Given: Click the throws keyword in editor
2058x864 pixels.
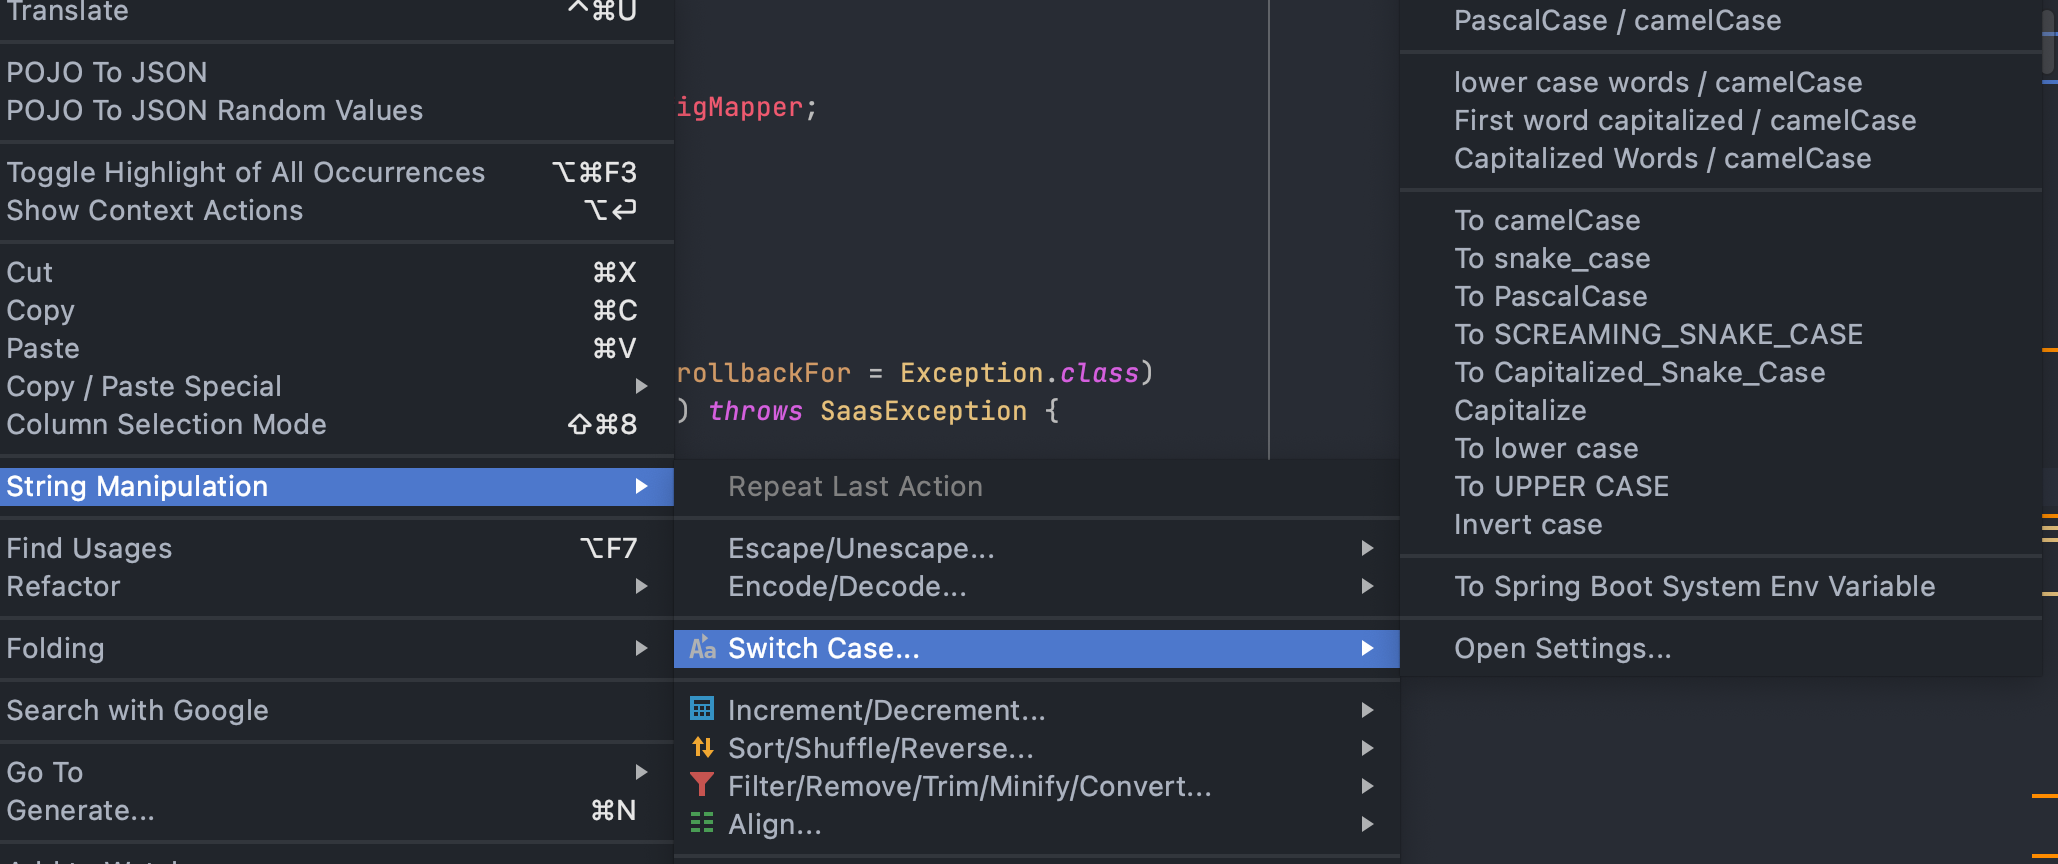Looking at the screenshot, I should pyautogui.click(x=755, y=411).
